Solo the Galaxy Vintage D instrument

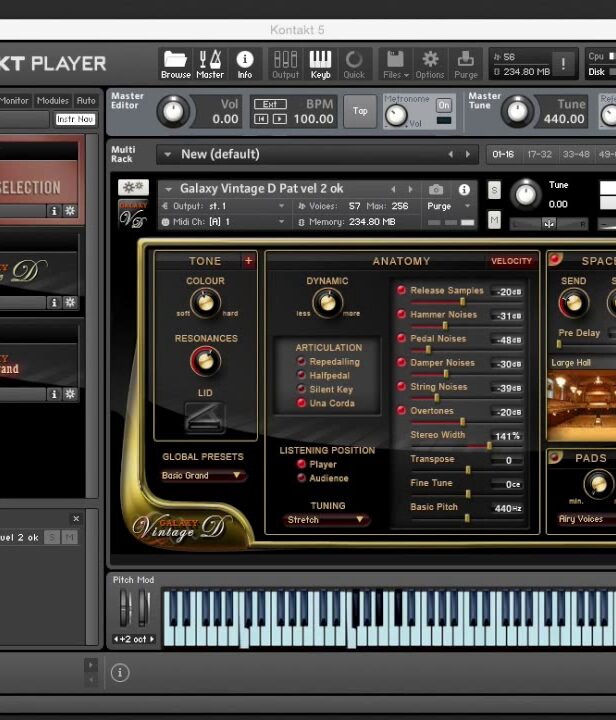tap(494, 190)
